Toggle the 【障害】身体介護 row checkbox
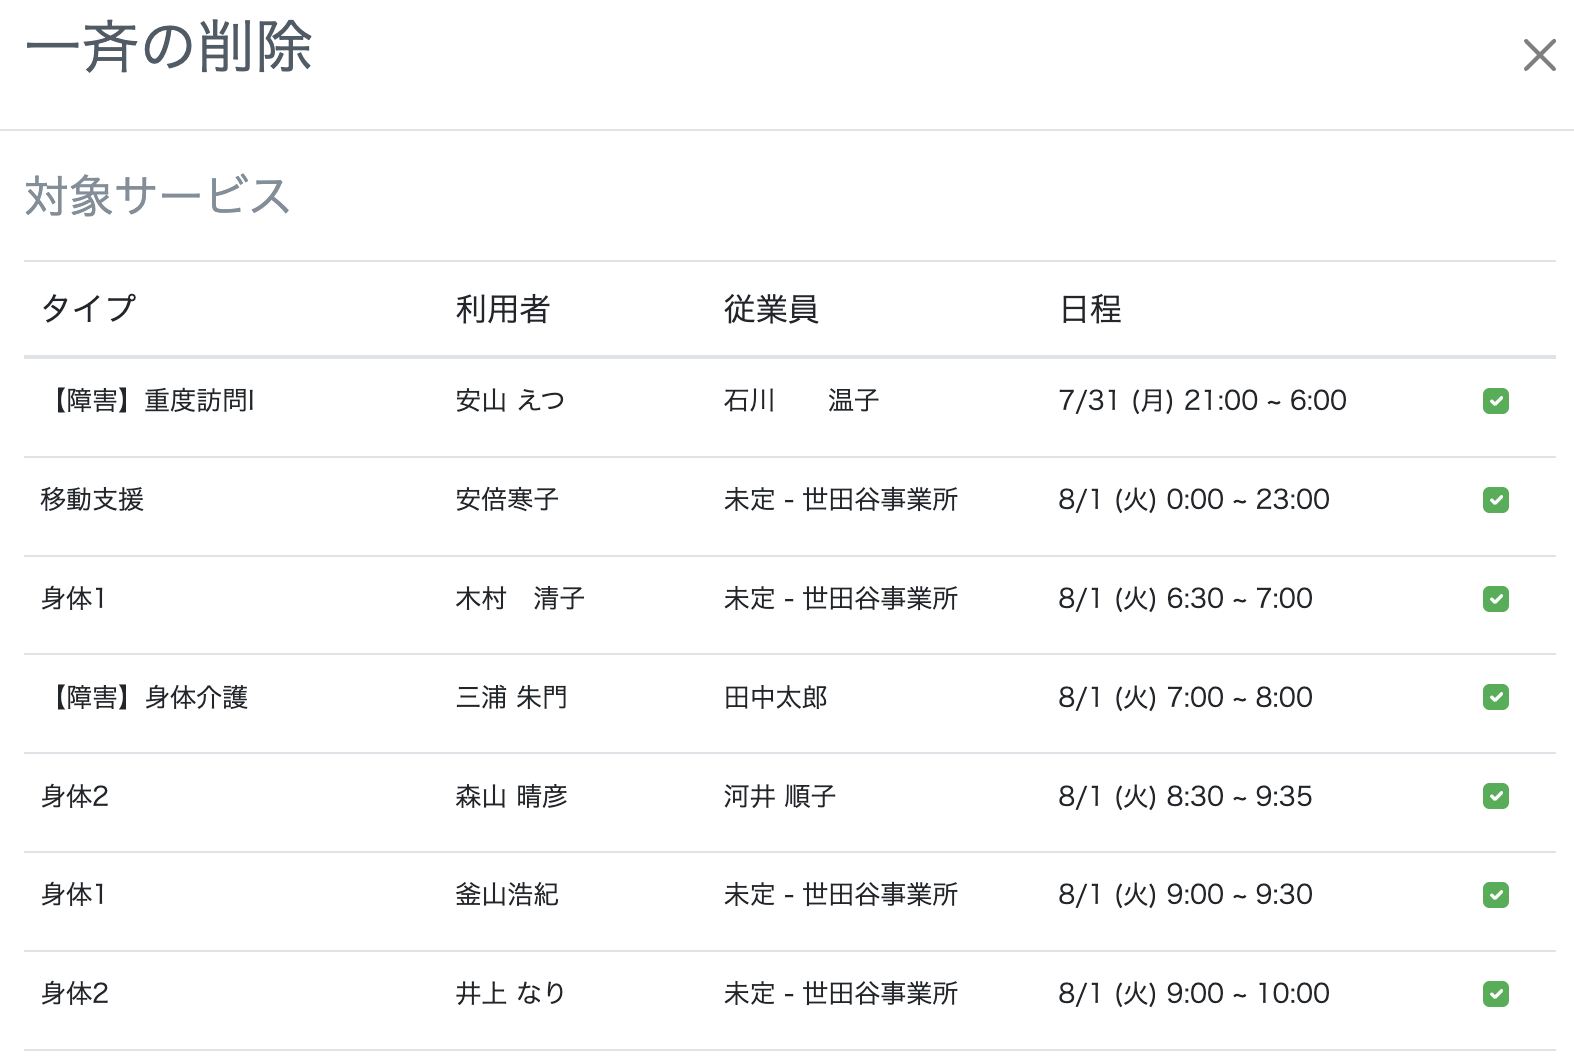 pos(1495,696)
